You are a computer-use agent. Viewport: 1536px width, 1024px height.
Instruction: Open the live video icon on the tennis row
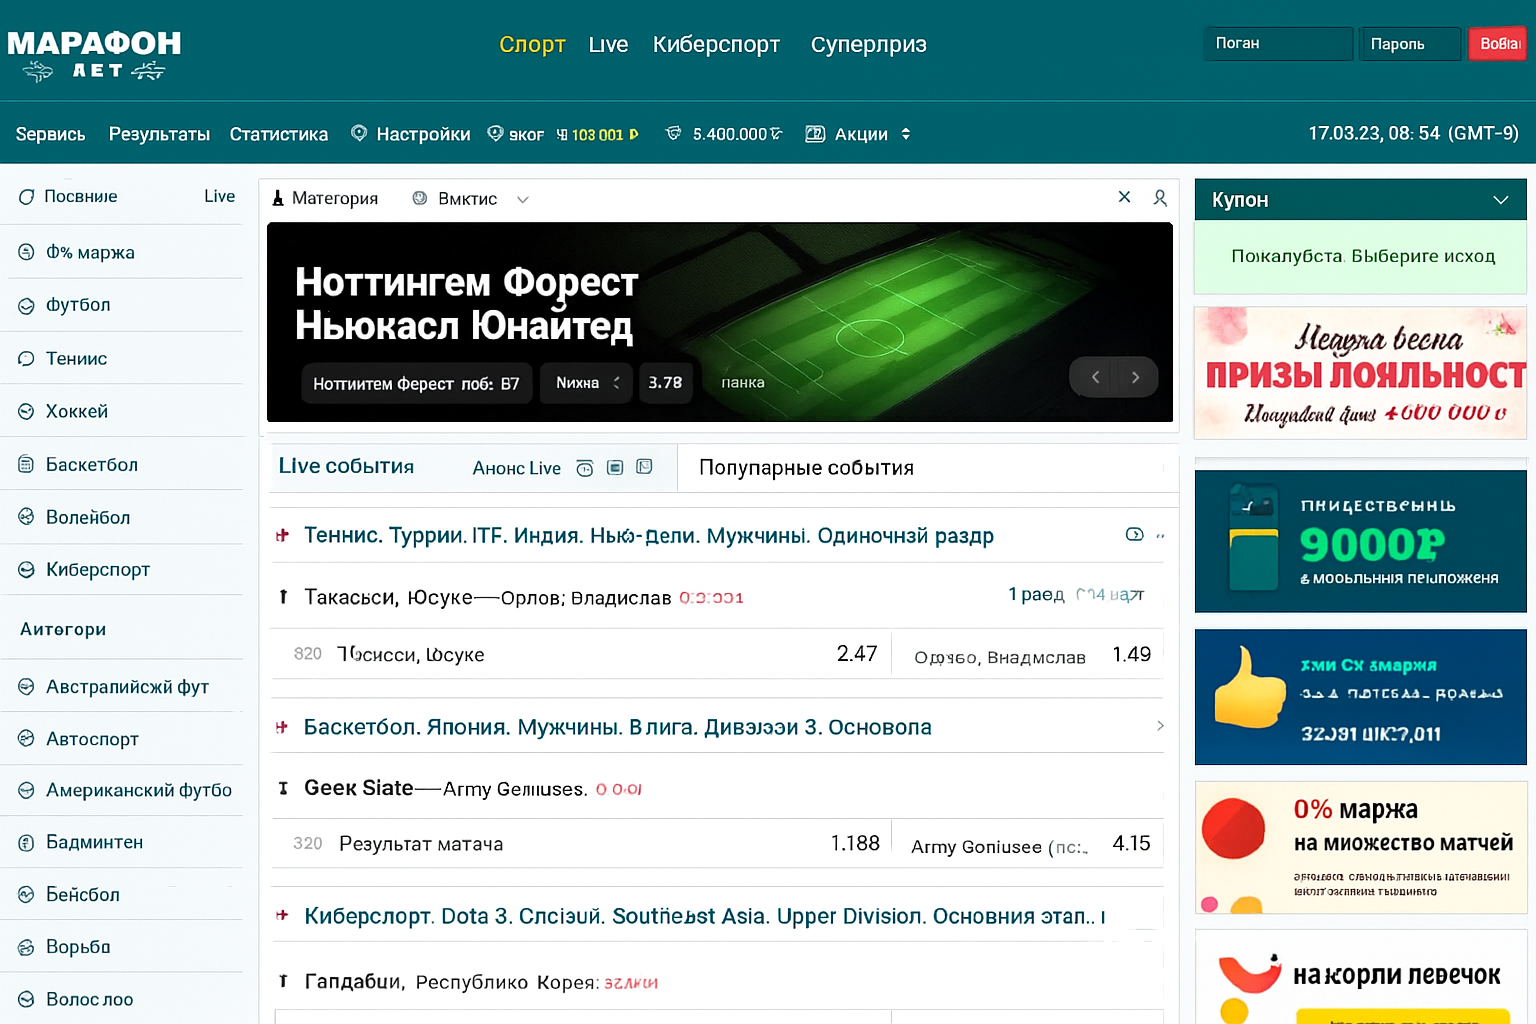pos(1134,535)
